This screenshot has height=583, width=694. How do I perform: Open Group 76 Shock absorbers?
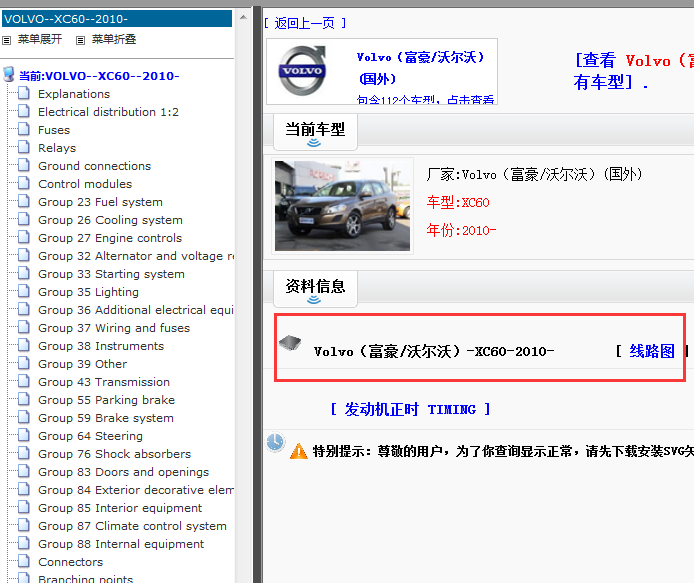click(114, 454)
